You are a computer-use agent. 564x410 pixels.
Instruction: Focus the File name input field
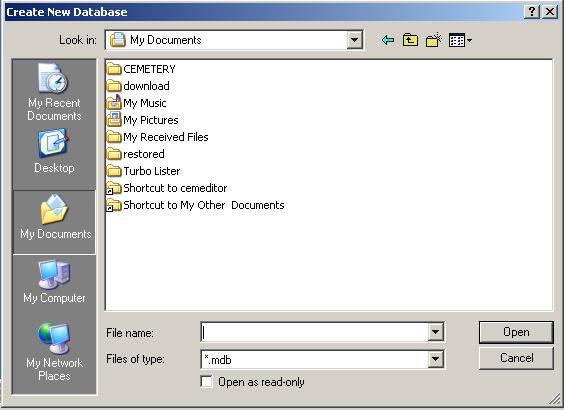pyautogui.click(x=315, y=332)
